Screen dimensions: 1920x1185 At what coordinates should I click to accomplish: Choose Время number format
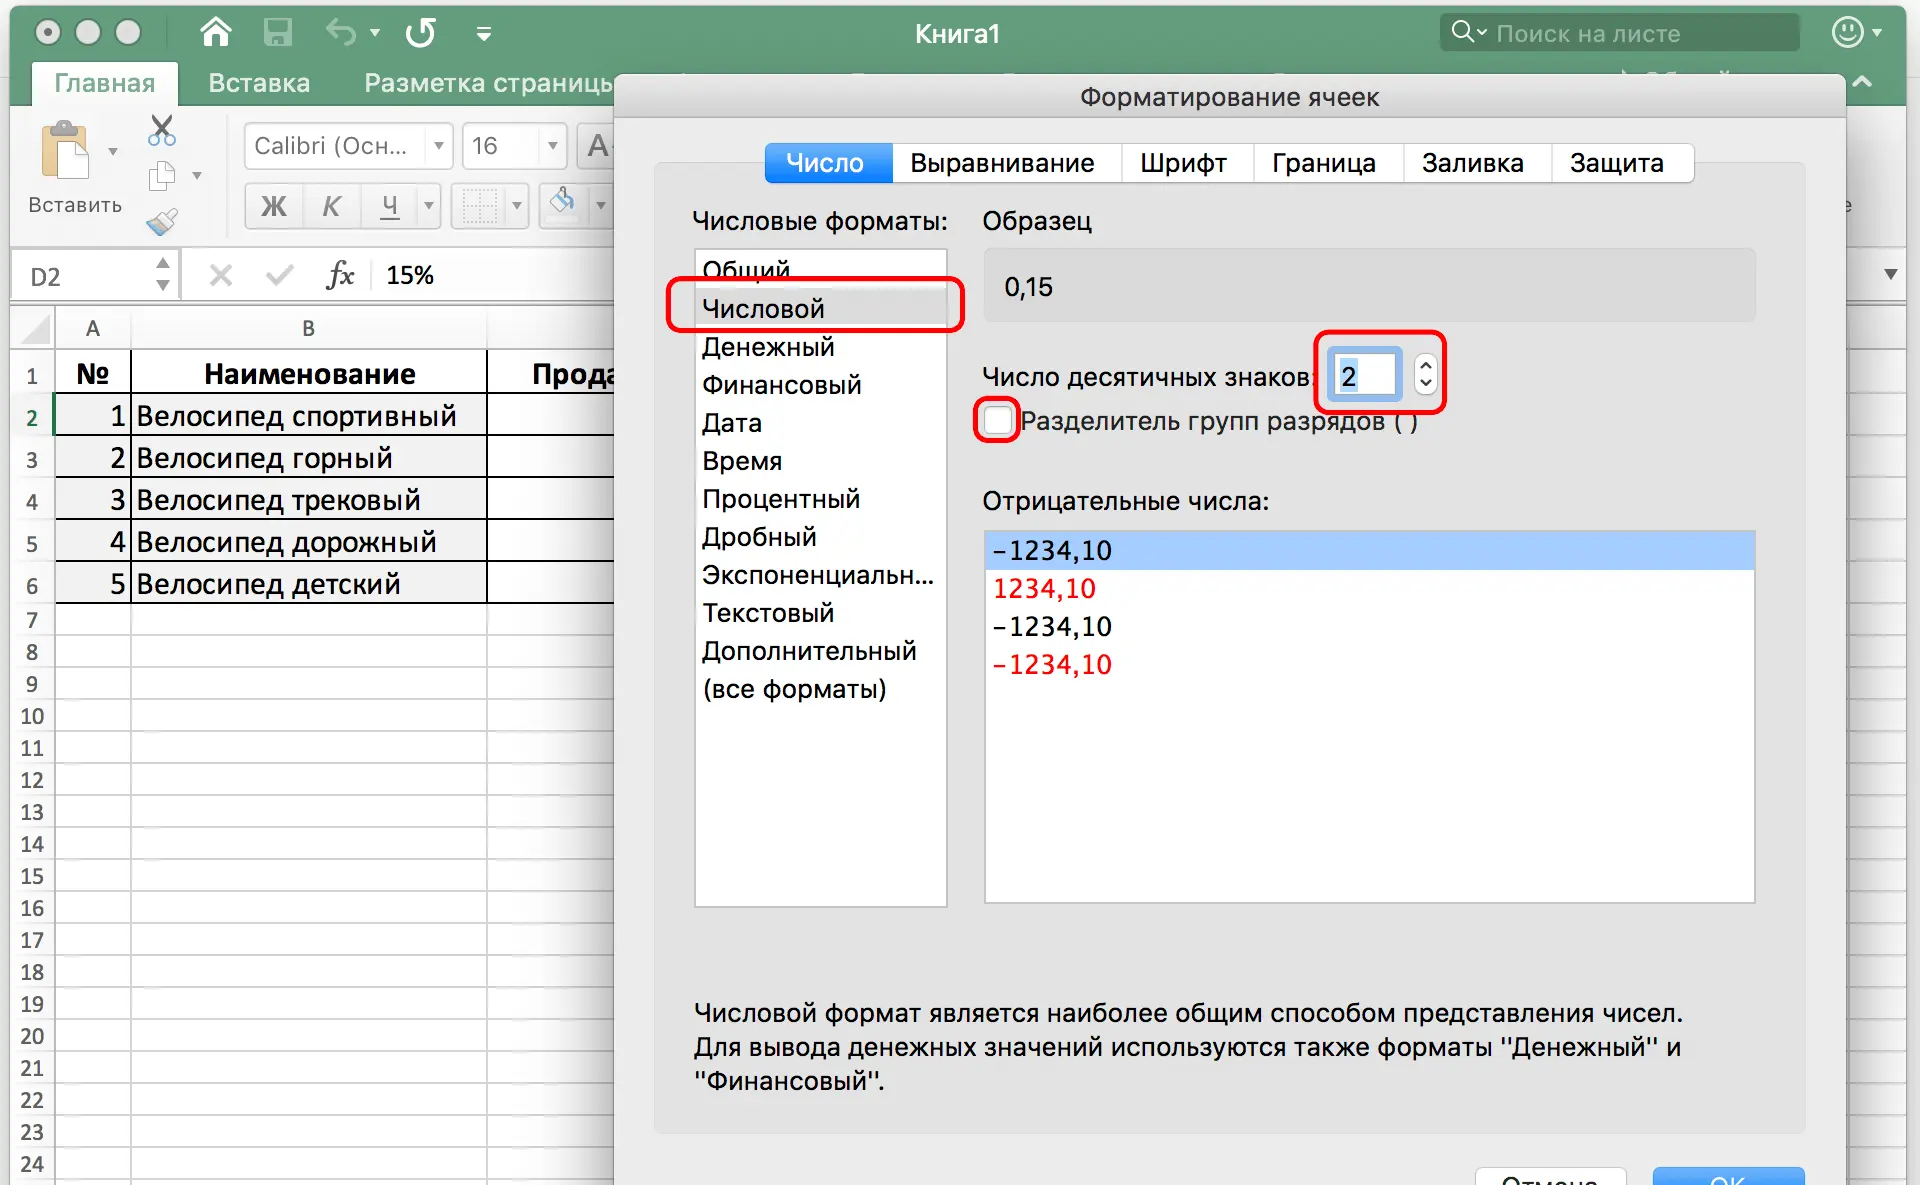click(820, 461)
